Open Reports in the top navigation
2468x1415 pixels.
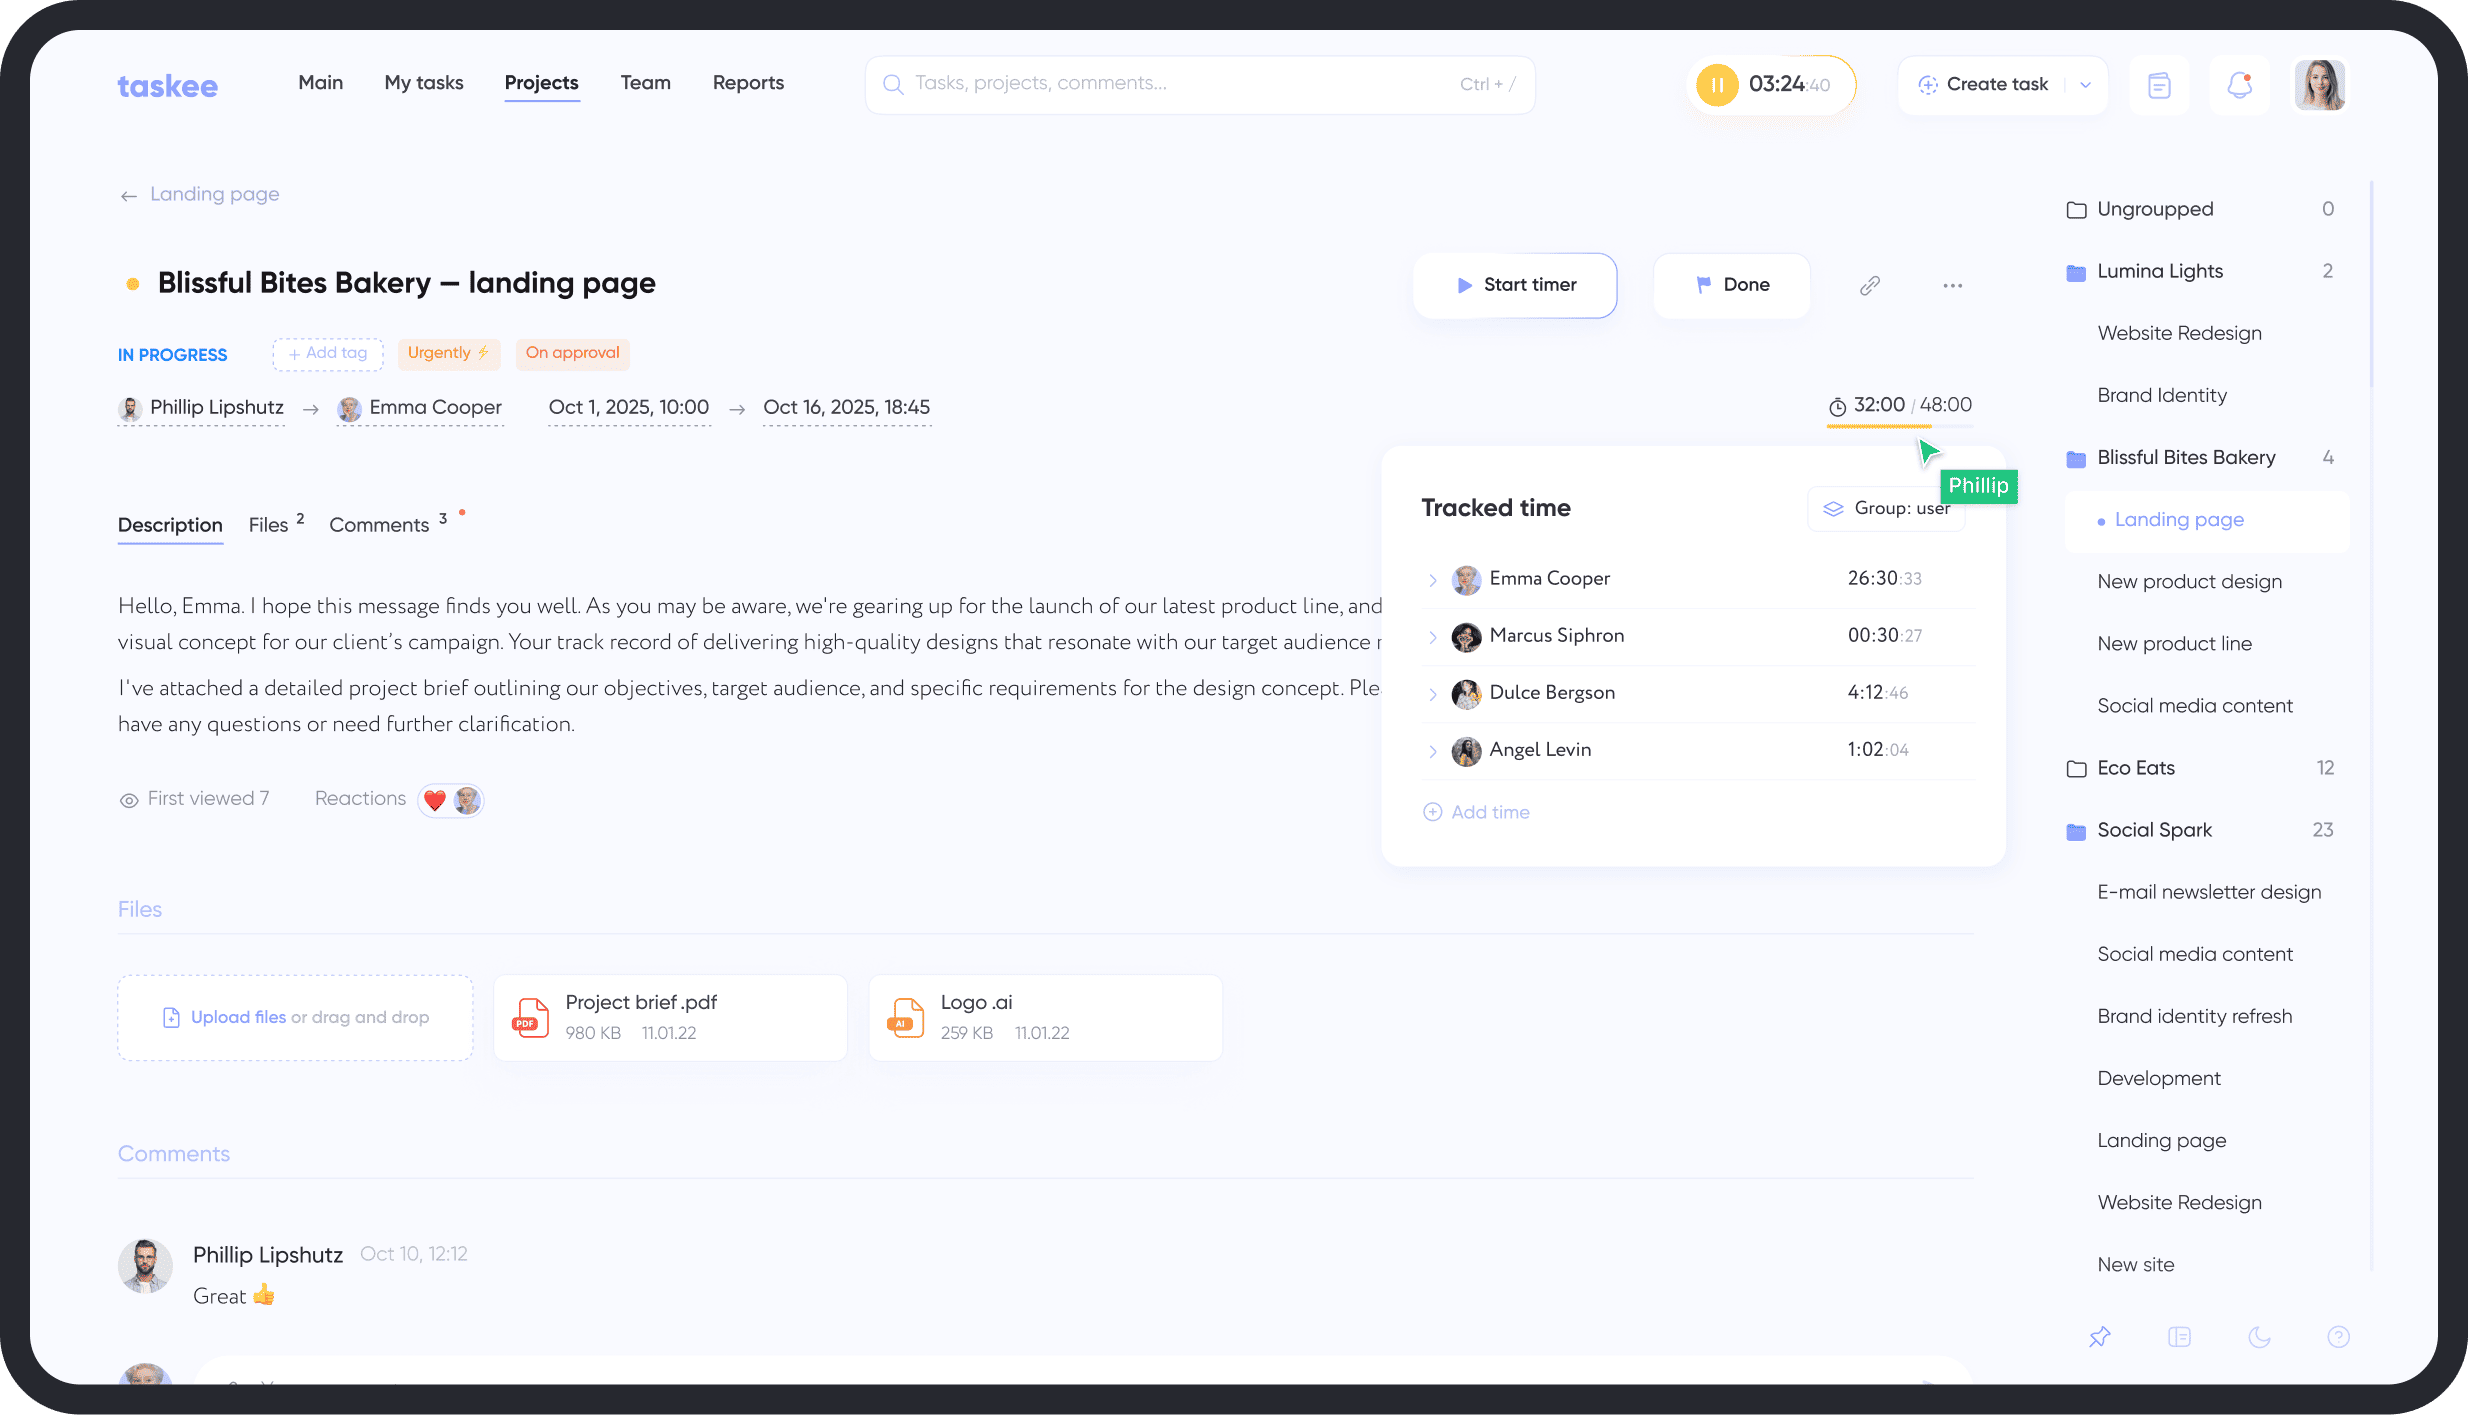pos(748,83)
